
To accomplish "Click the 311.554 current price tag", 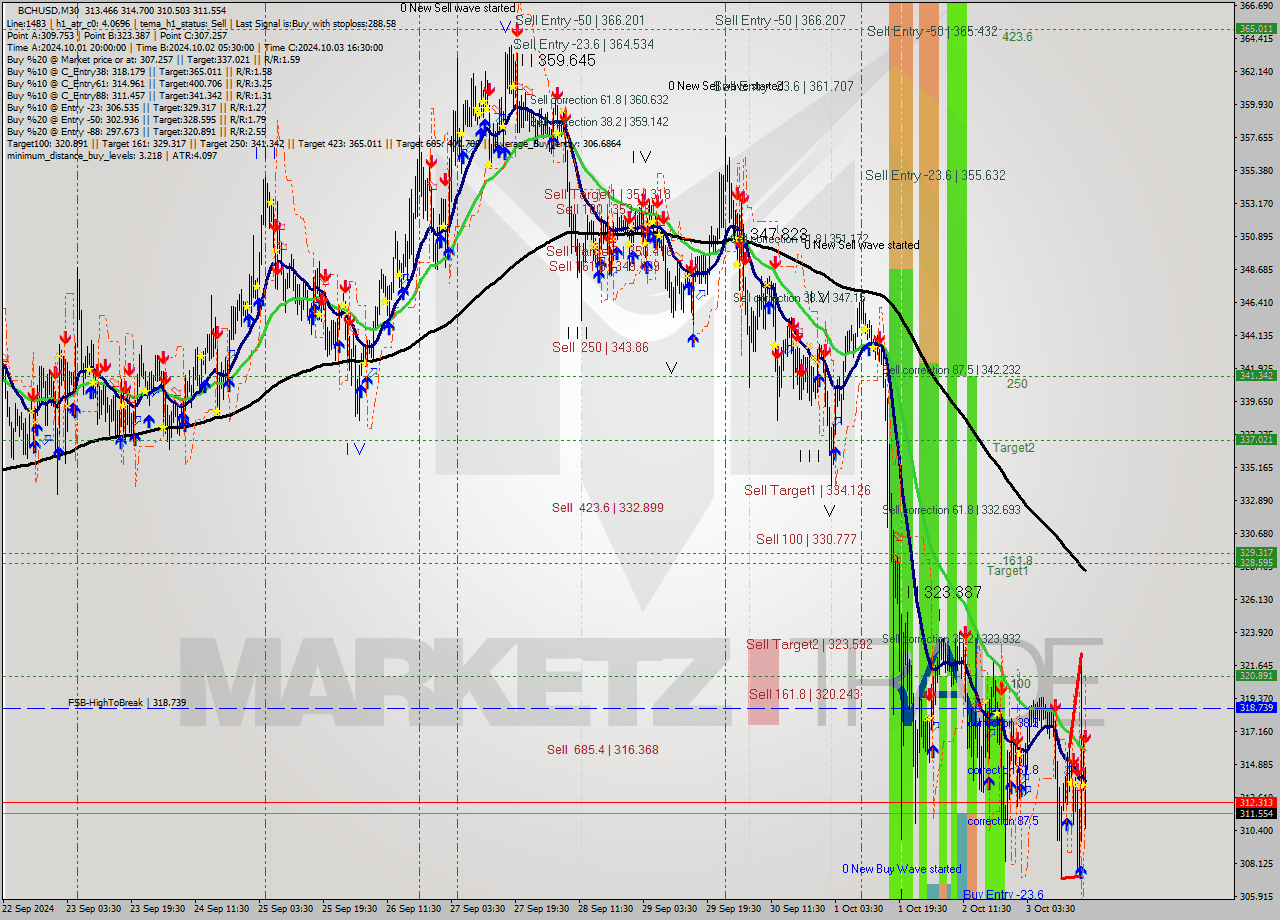I will point(1257,813).
